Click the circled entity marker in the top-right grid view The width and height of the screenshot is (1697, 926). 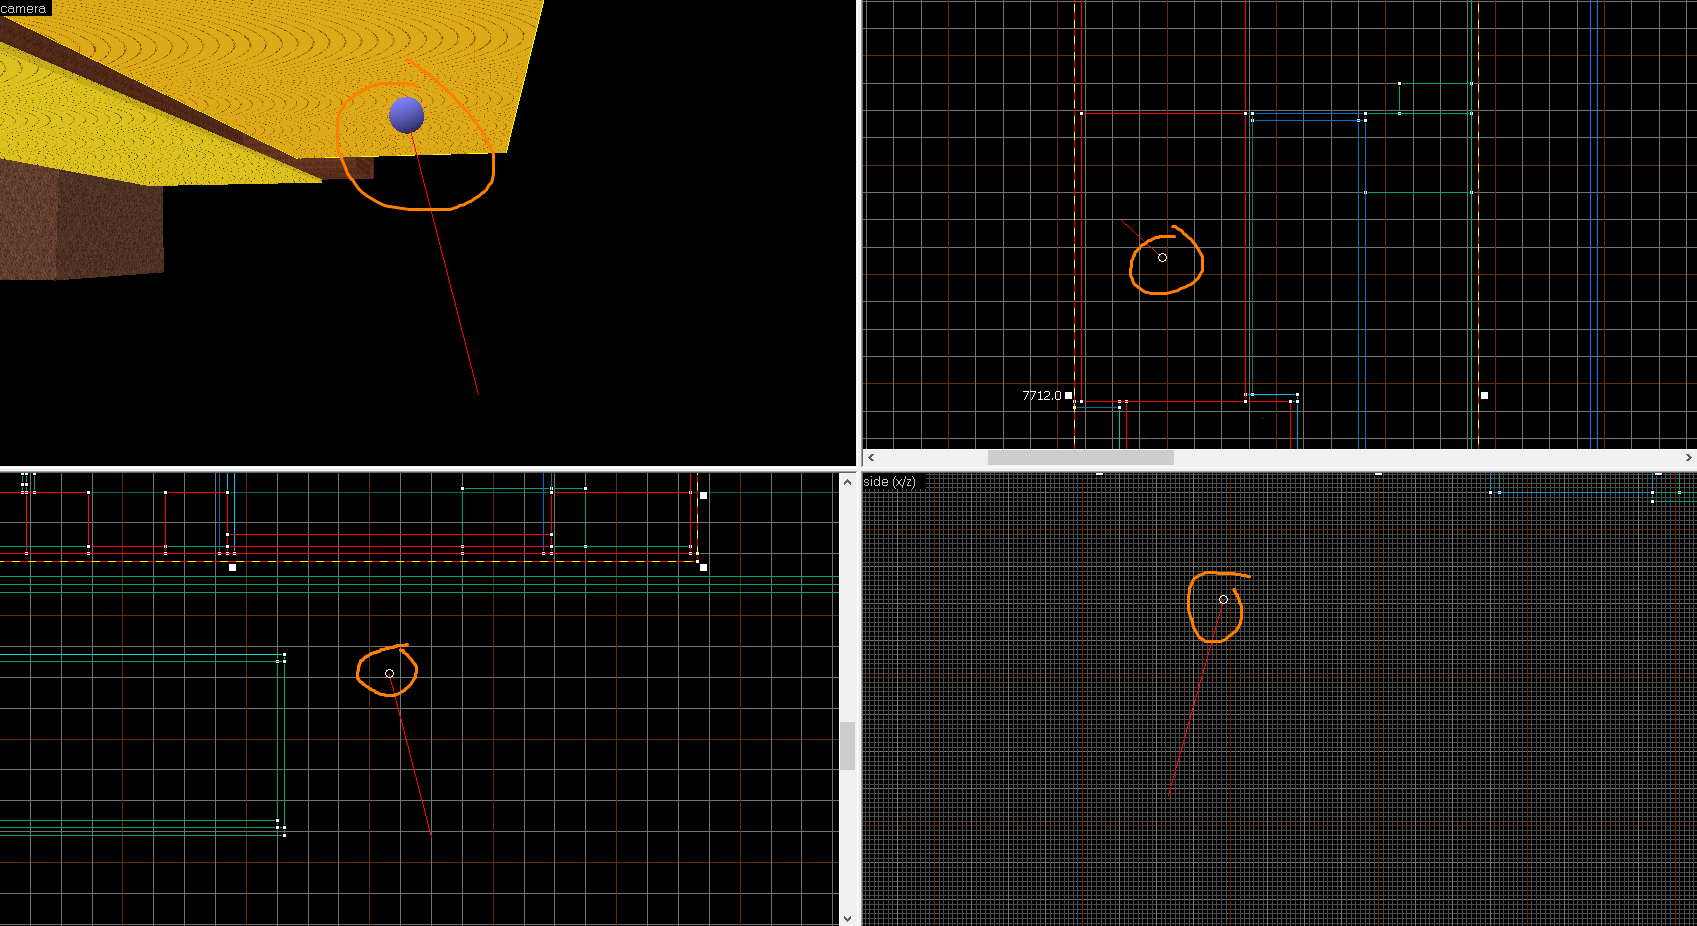tap(1162, 258)
